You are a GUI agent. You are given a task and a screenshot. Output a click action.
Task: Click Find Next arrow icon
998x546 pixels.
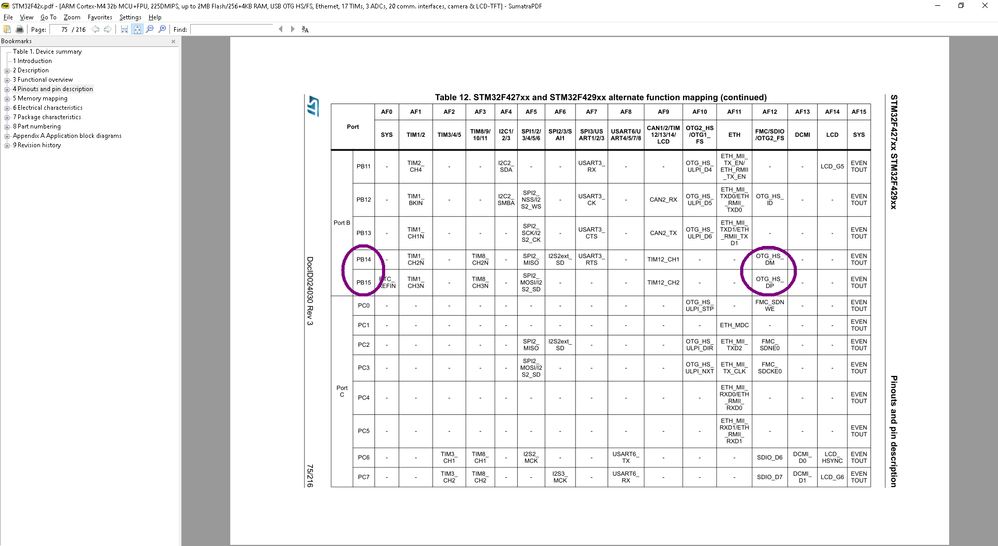click(292, 29)
